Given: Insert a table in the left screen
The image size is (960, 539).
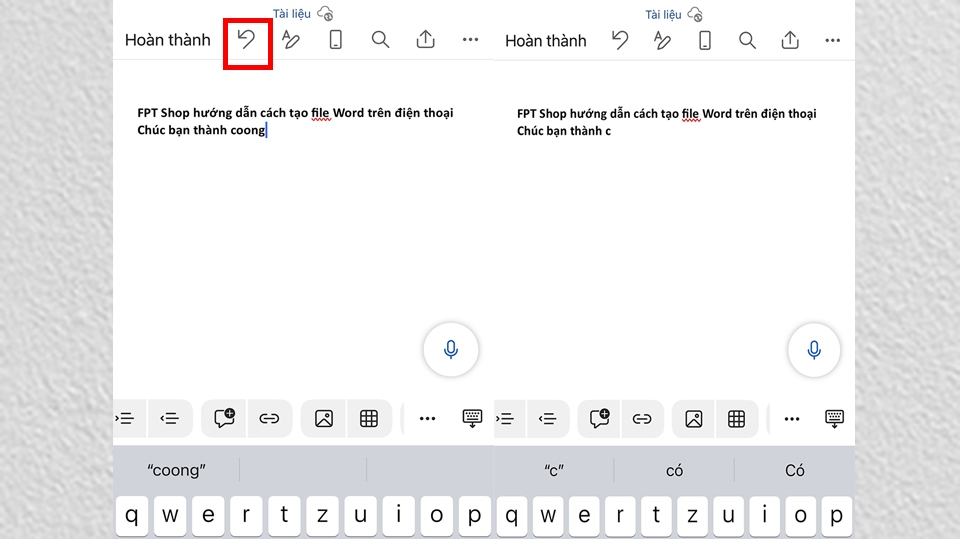Looking at the screenshot, I should [x=369, y=418].
